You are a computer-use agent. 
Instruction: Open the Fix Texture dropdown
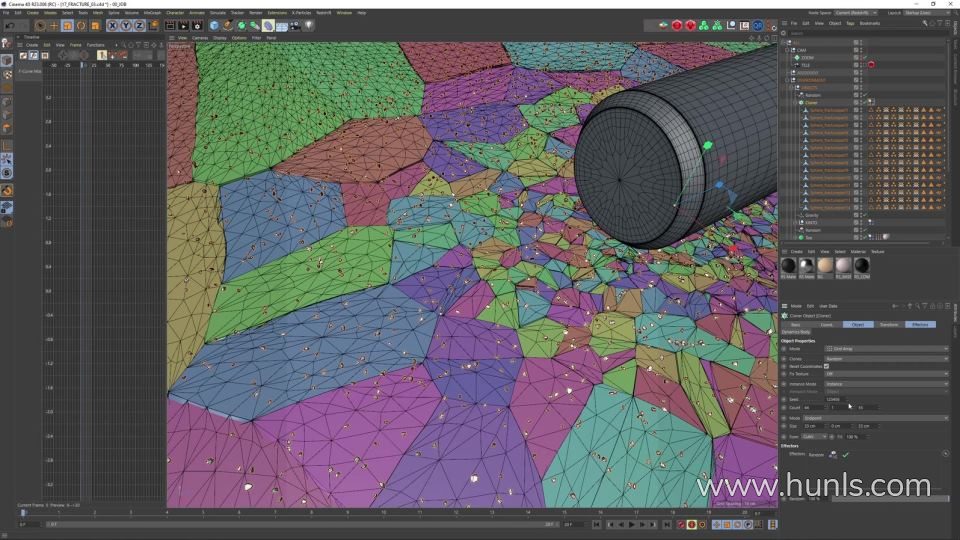coord(887,373)
